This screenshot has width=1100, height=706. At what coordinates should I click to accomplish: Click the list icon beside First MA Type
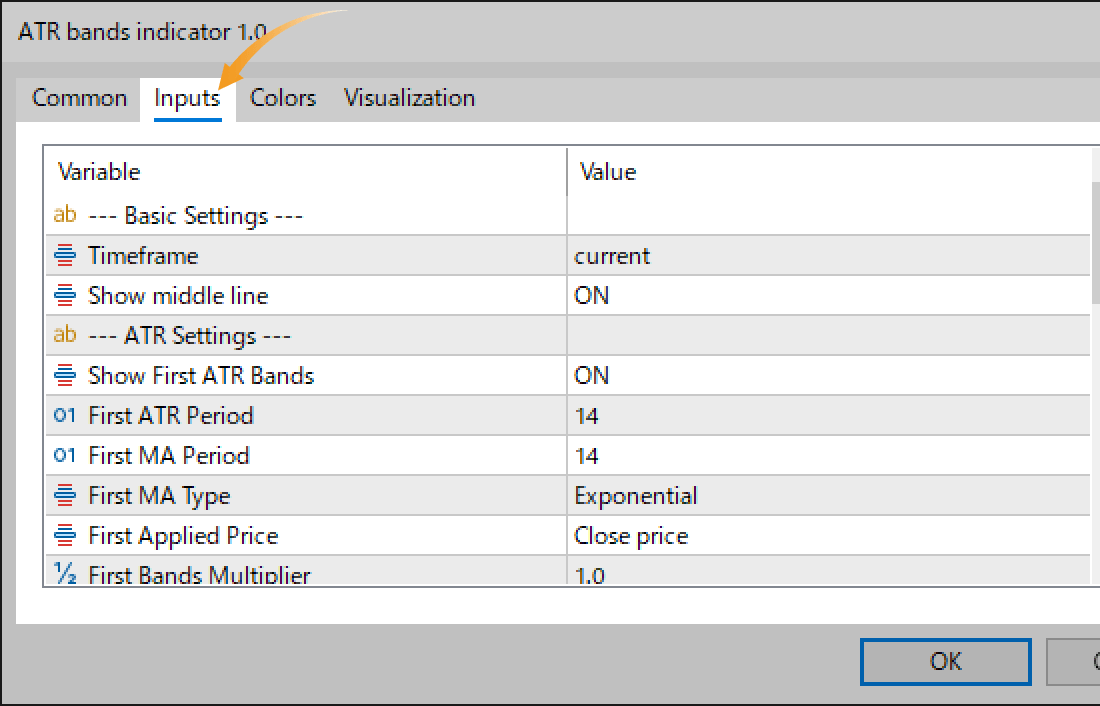tap(63, 495)
